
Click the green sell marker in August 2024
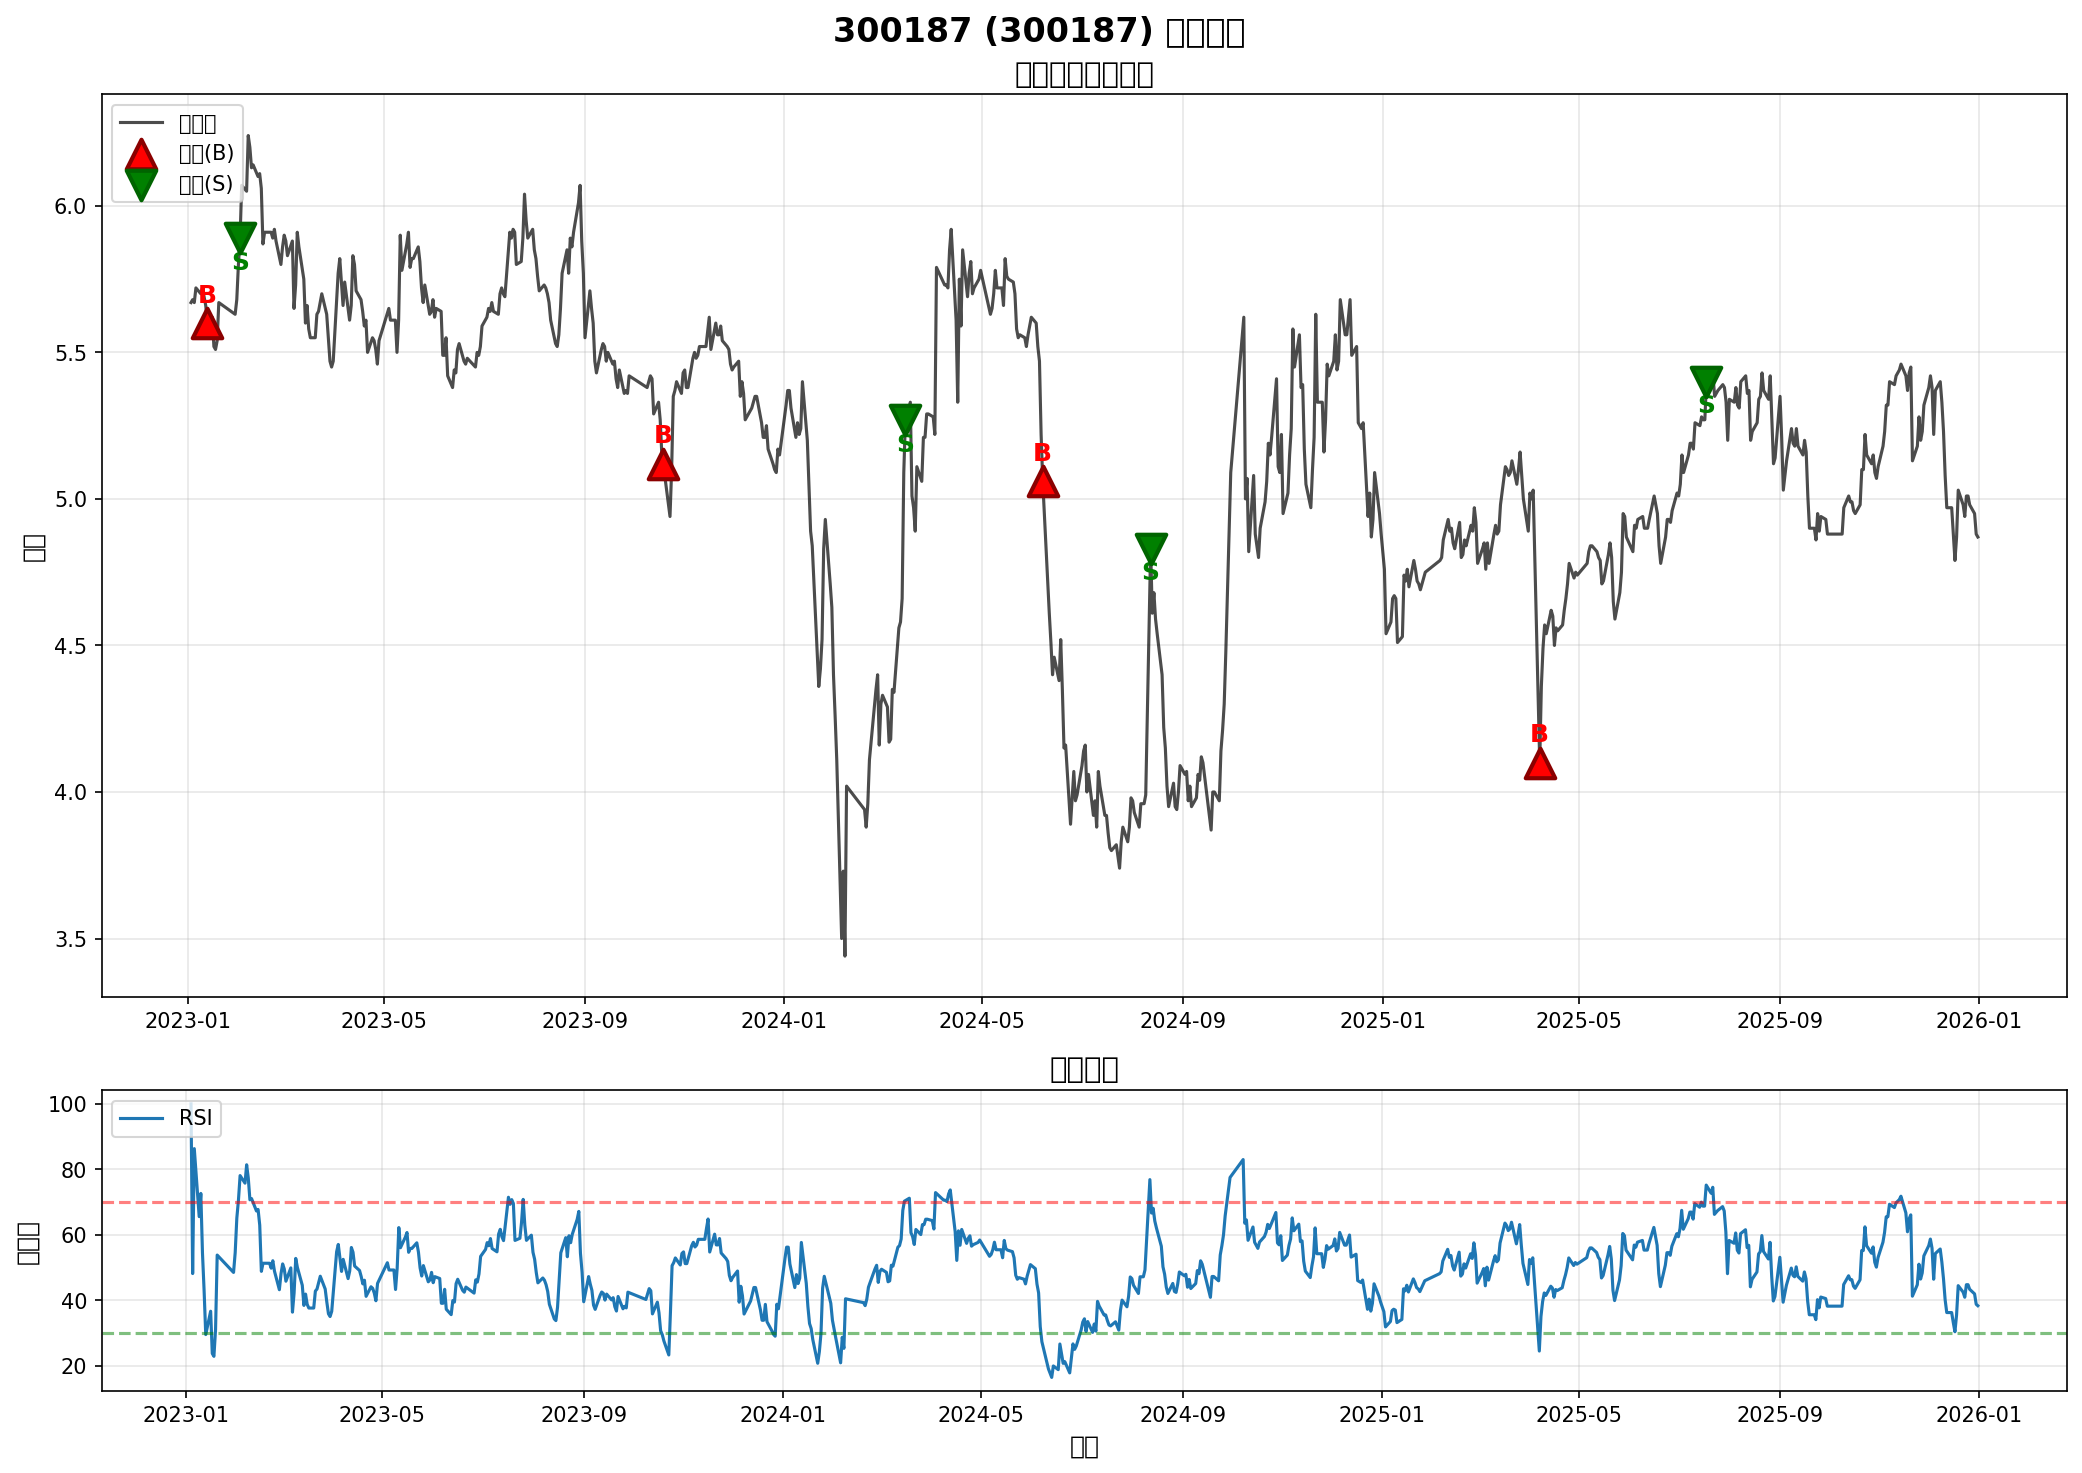point(1151,547)
